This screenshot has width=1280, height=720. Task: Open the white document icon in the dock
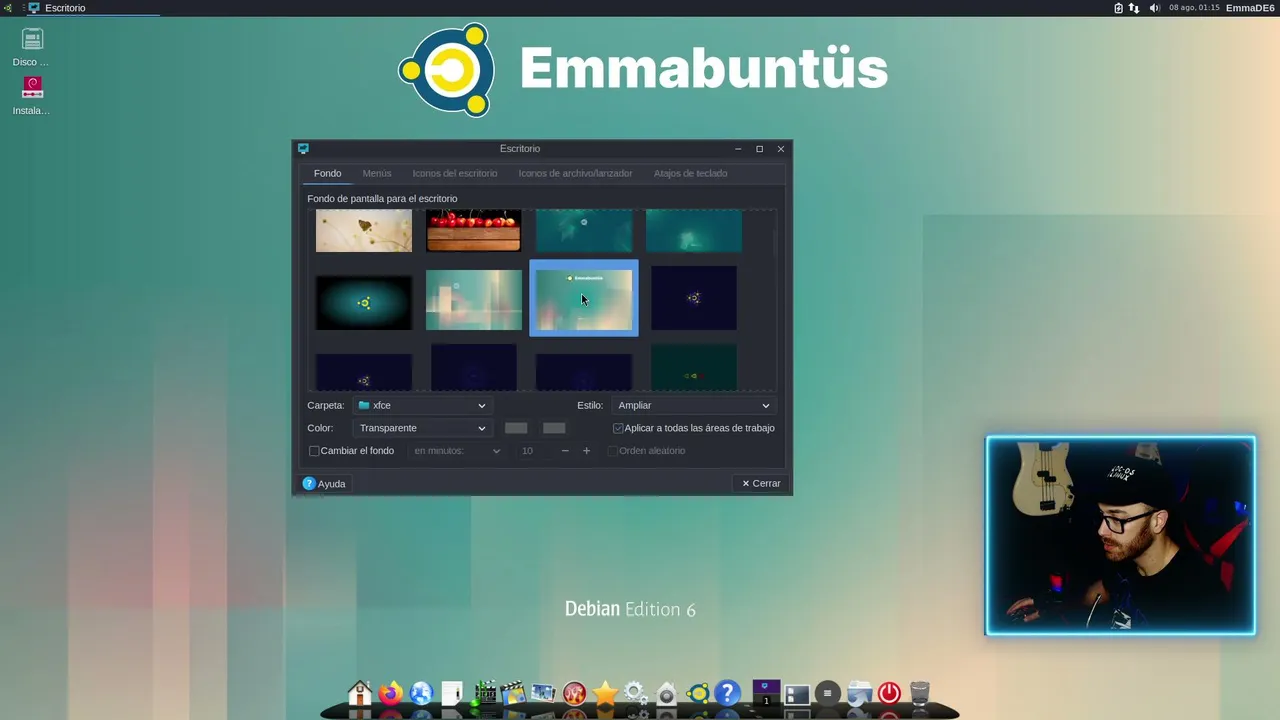[452, 692]
